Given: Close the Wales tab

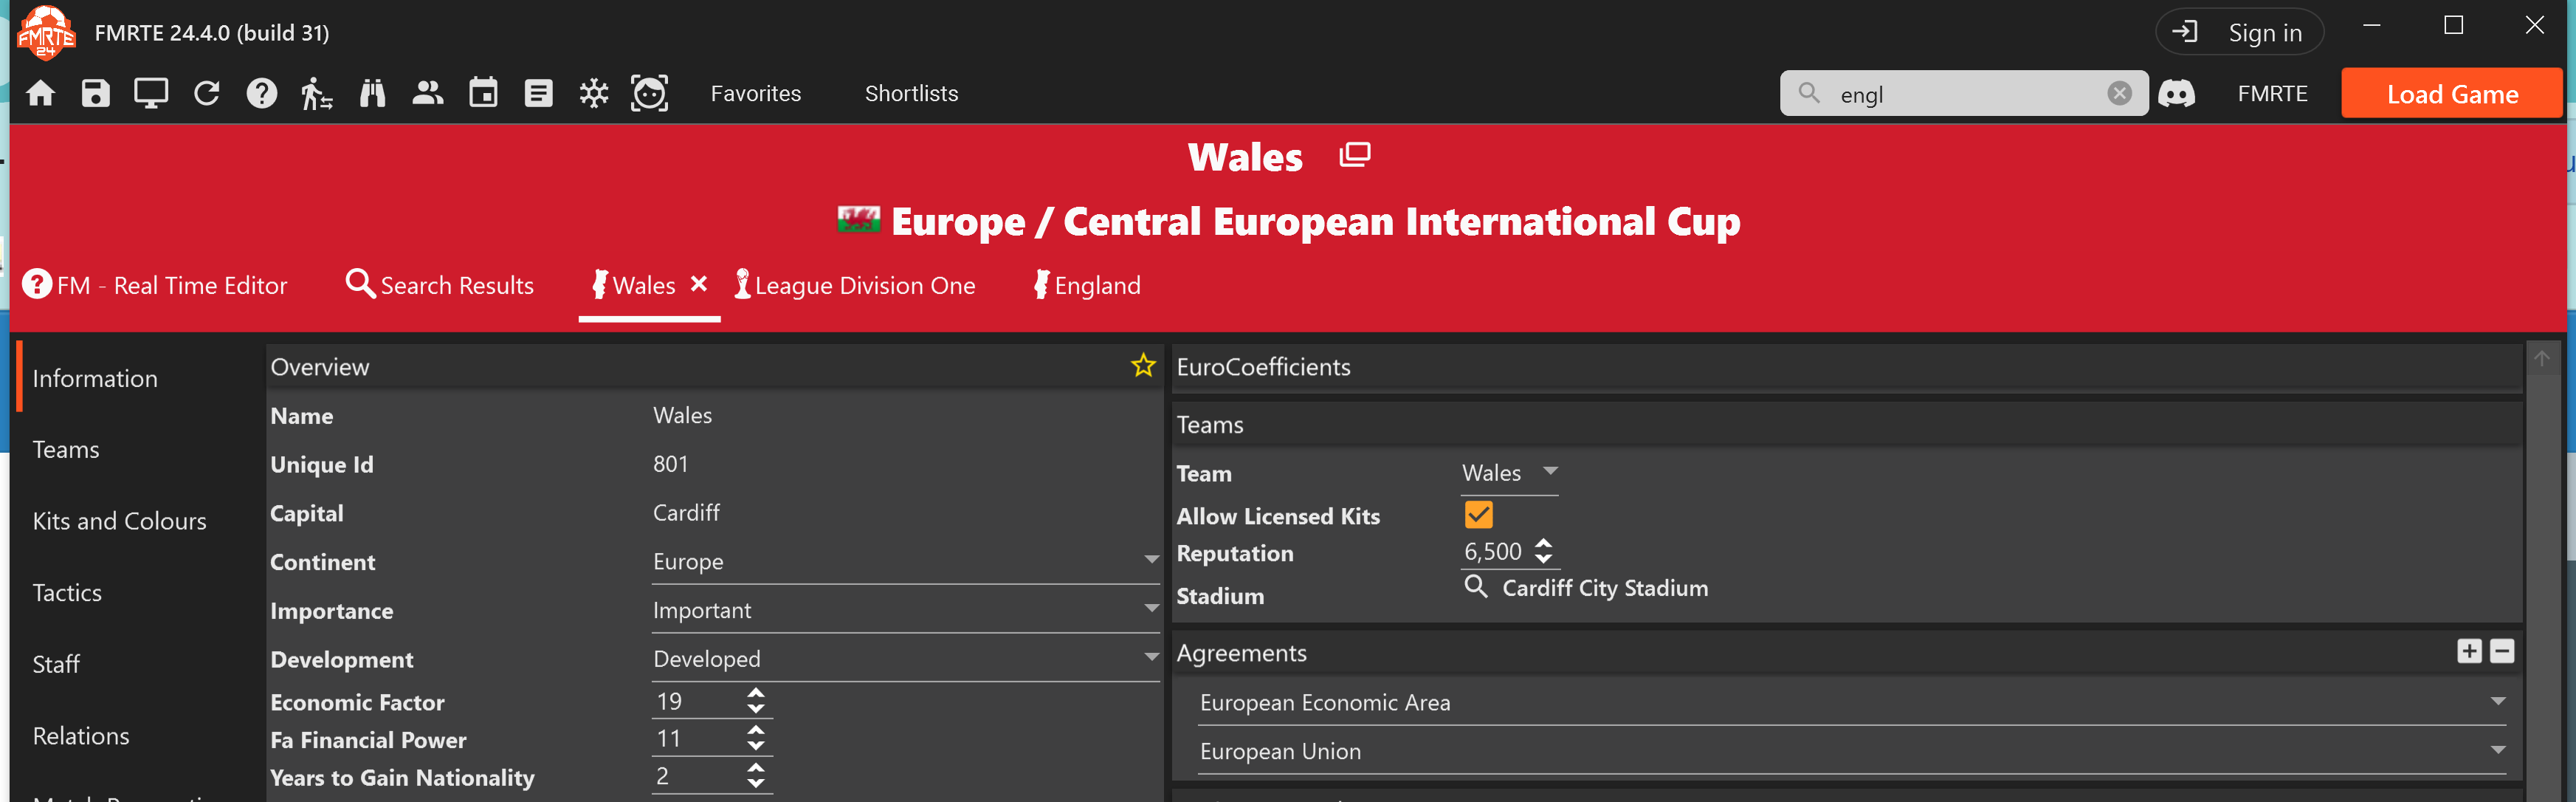Looking at the screenshot, I should click(699, 284).
